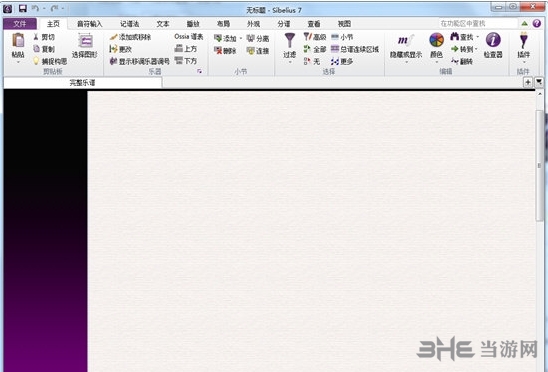This screenshot has width=548, height=372.
Task: Click the Hide or Show (隐藏或显示) mf icon
Action: pyautogui.click(x=406, y=41)
